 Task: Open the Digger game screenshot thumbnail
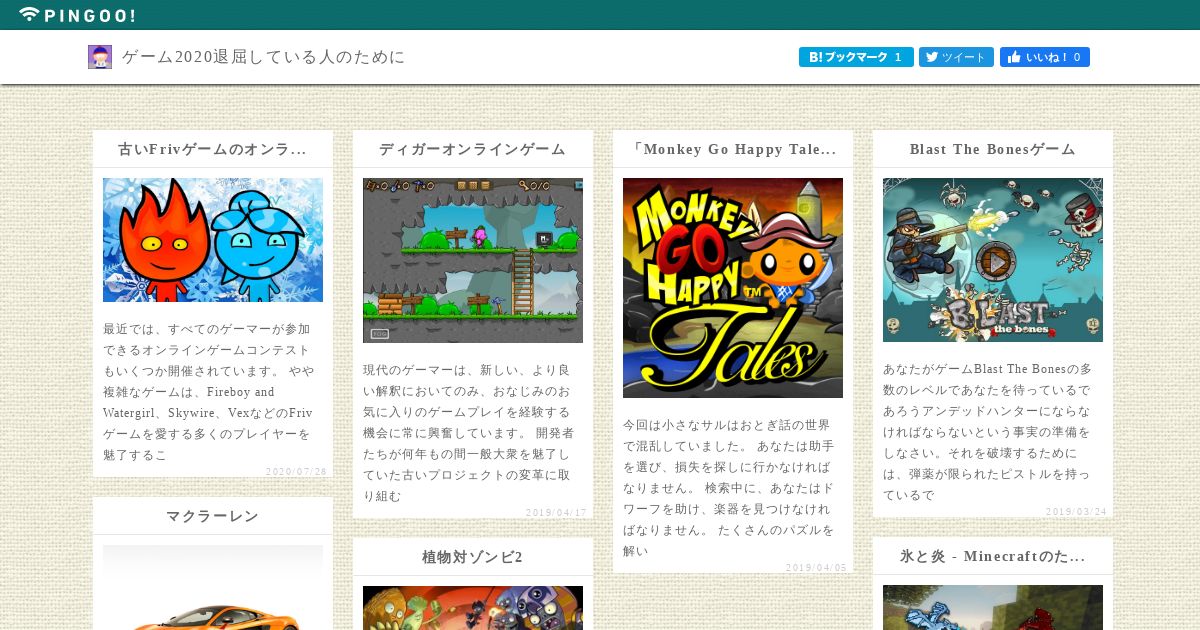(473, 260)
